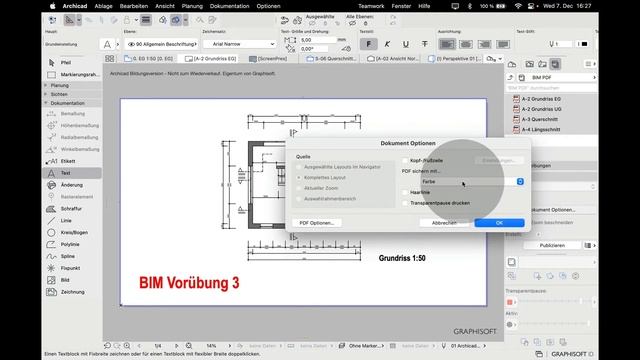This screenshot has height=360, width=640.
Task: Enable Kopf-/Fußzeile checkbox
Action: [405, 160]
